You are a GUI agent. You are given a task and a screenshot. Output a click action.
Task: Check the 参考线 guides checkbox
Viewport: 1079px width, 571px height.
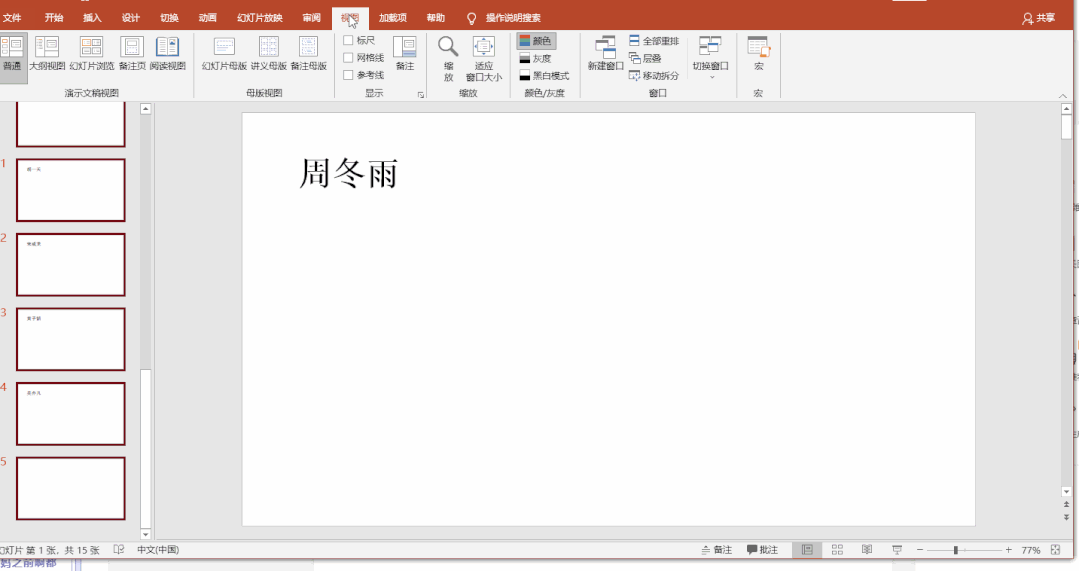[348, 75]
